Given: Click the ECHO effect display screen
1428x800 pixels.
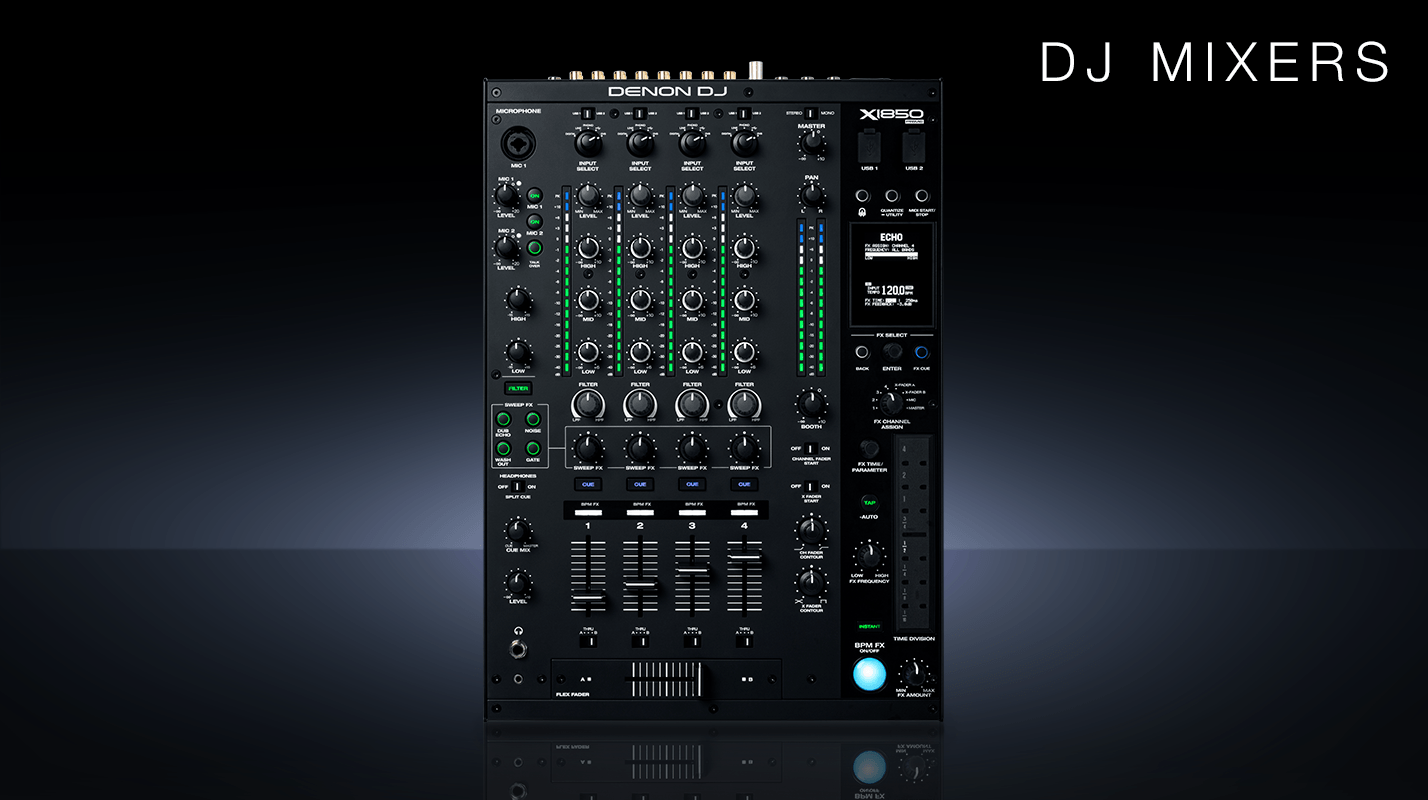Looking at the screenshot, I should point(891,273).
